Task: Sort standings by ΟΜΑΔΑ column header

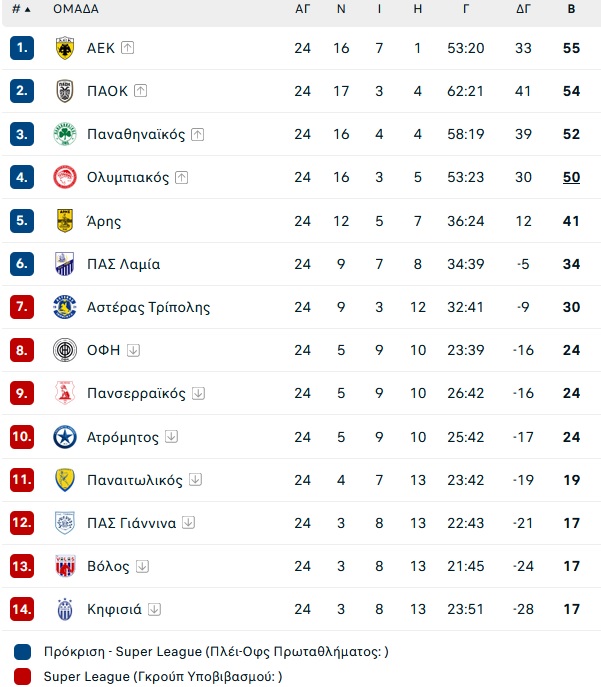Action: (x=76, y=9)
